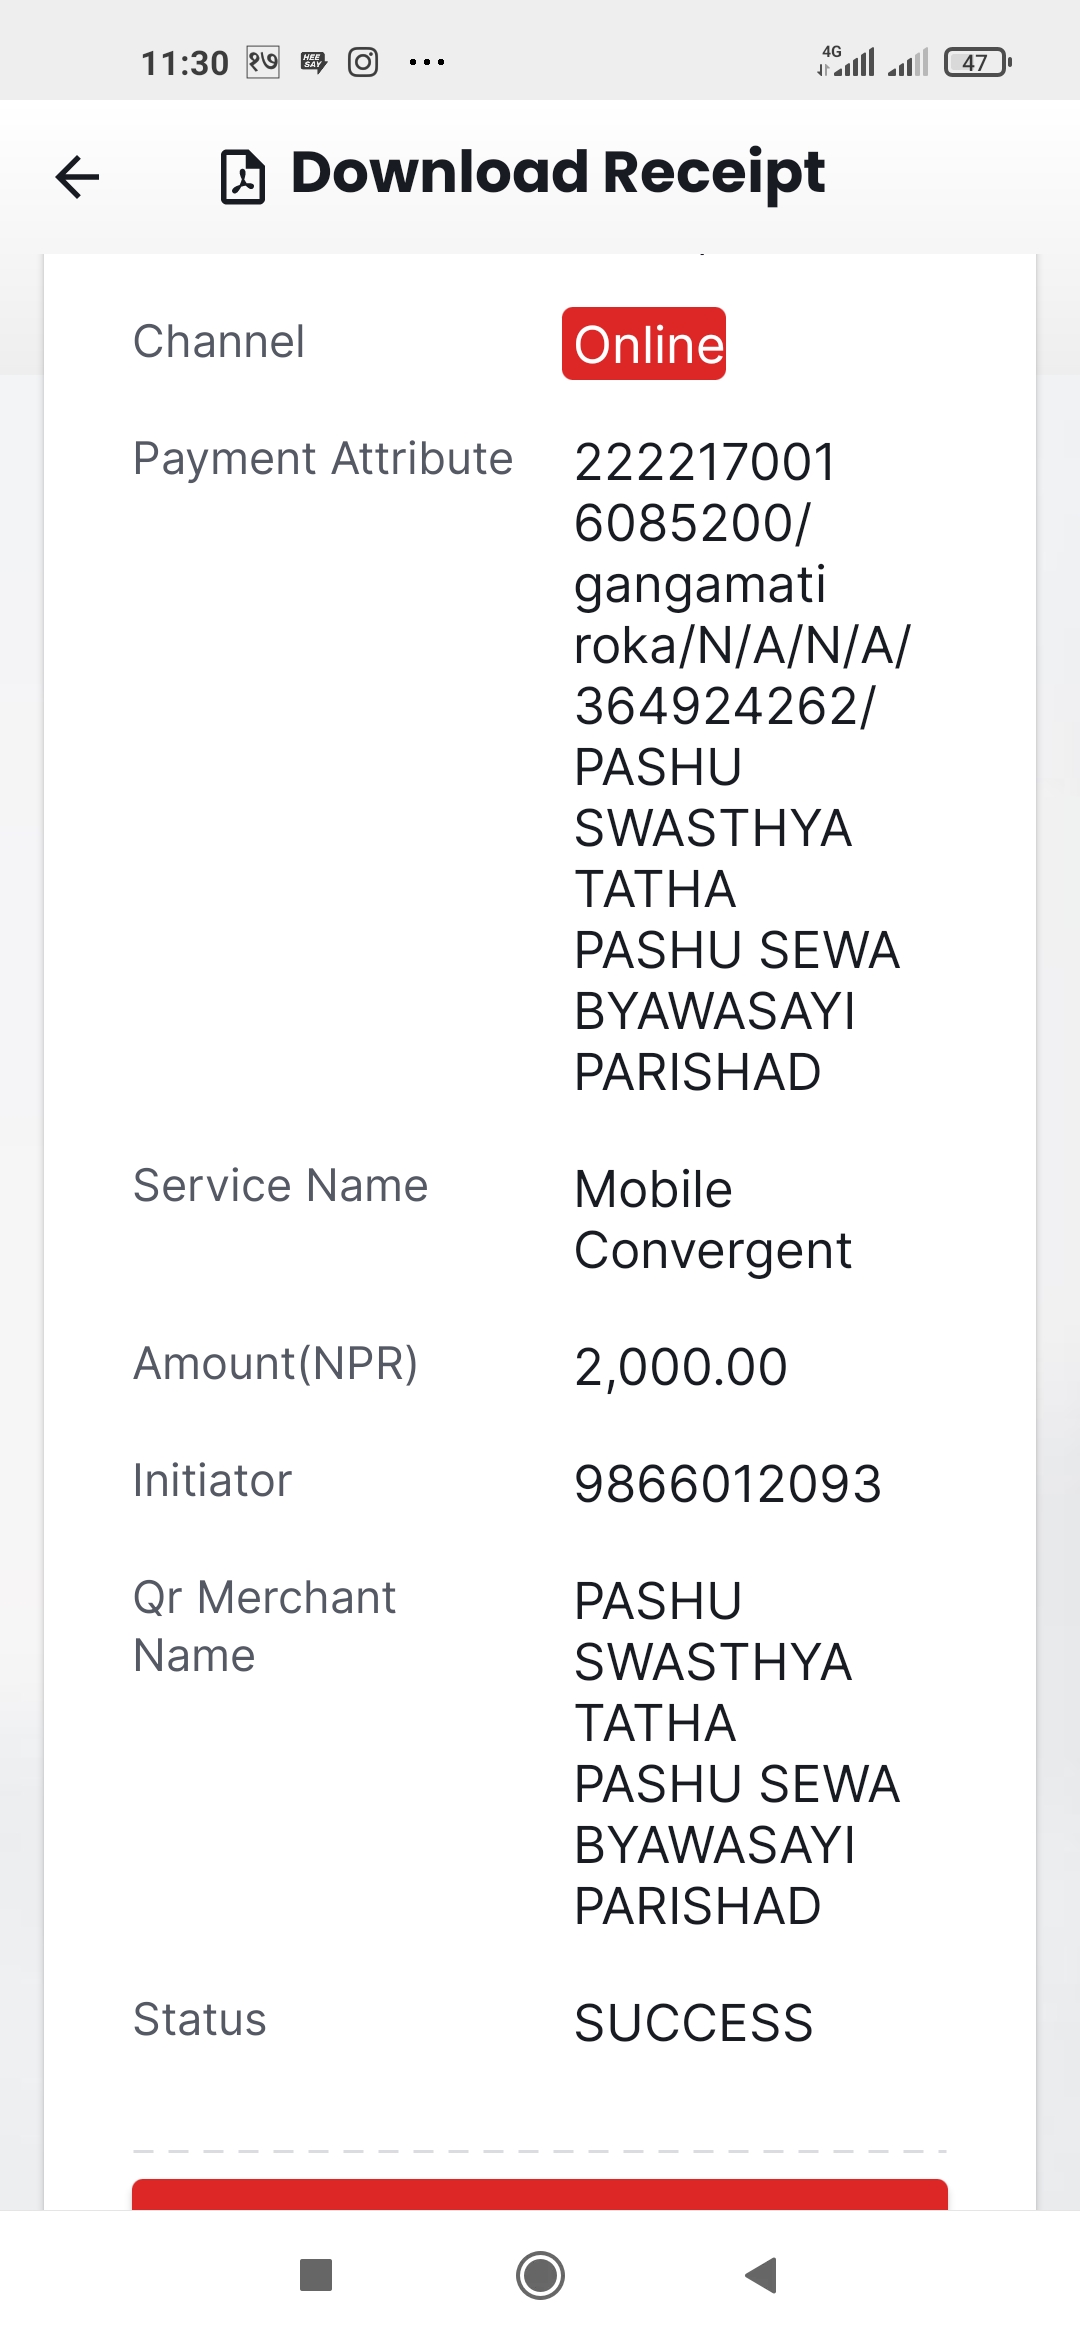
Task: Select the amount value 2,000.00
Action: [x=681, y=1366]
